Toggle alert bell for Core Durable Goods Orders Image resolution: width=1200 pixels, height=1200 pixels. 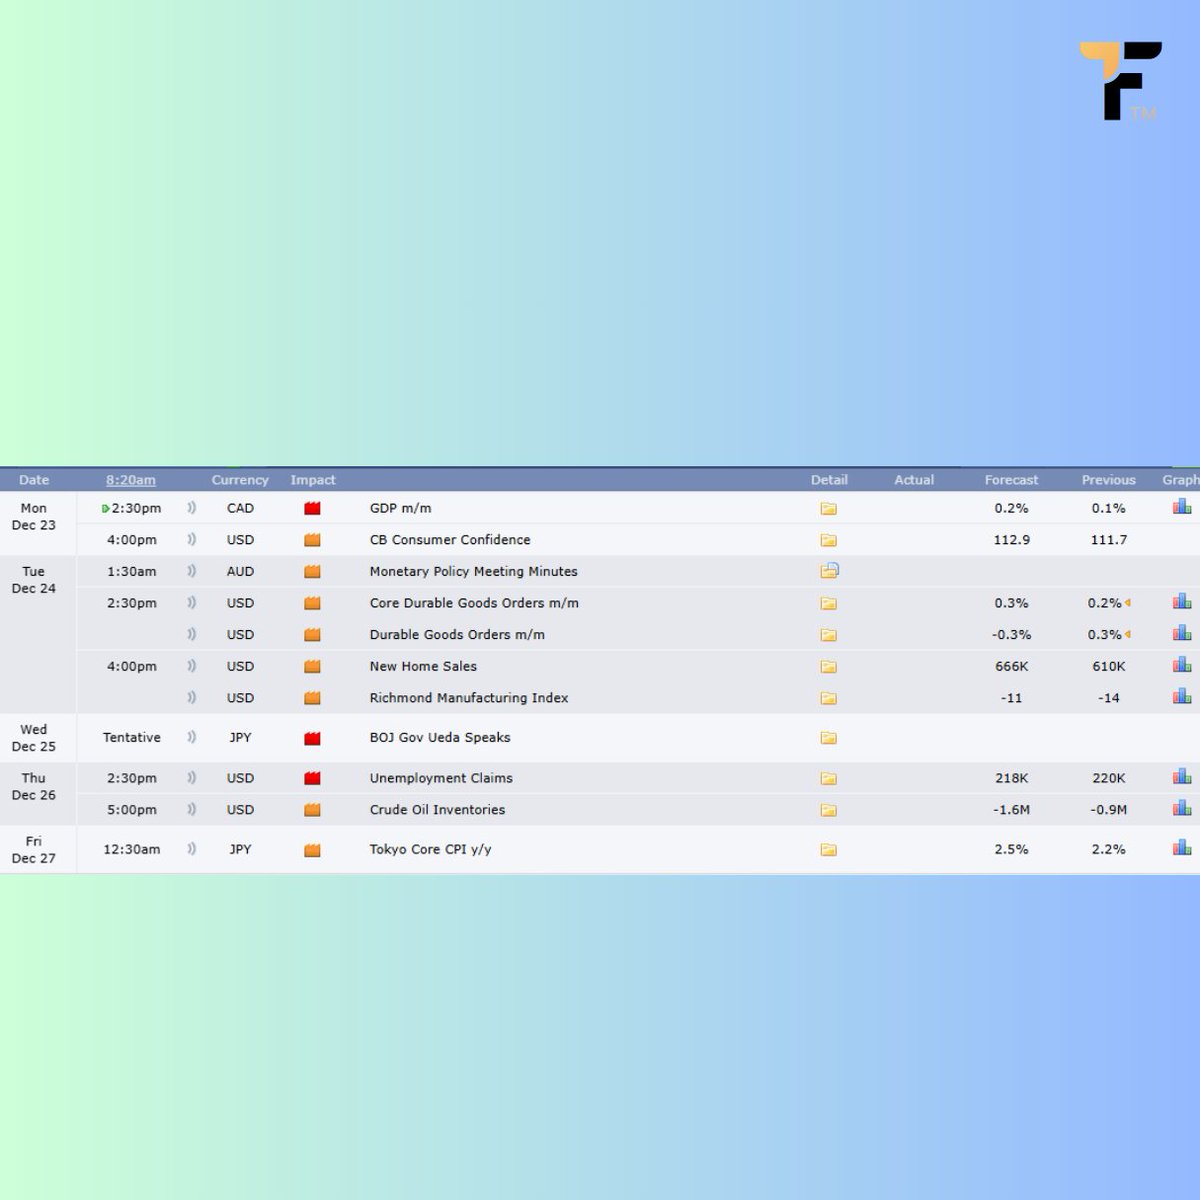(x=192, y=603)
